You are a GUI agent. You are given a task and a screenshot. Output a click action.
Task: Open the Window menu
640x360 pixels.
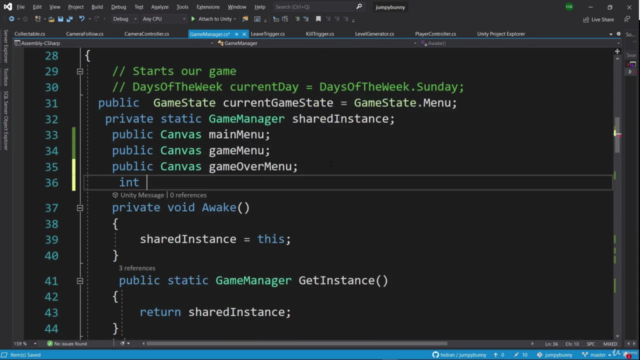click(237, 7)
